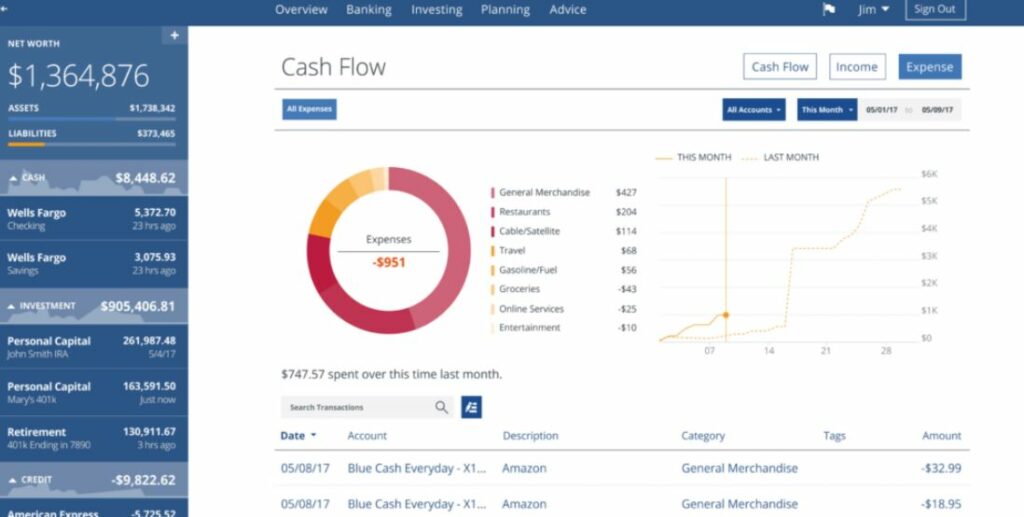Viewport: 1024px width, 517px height.
Task: Click the Account column header
Action: coord(367,435)
